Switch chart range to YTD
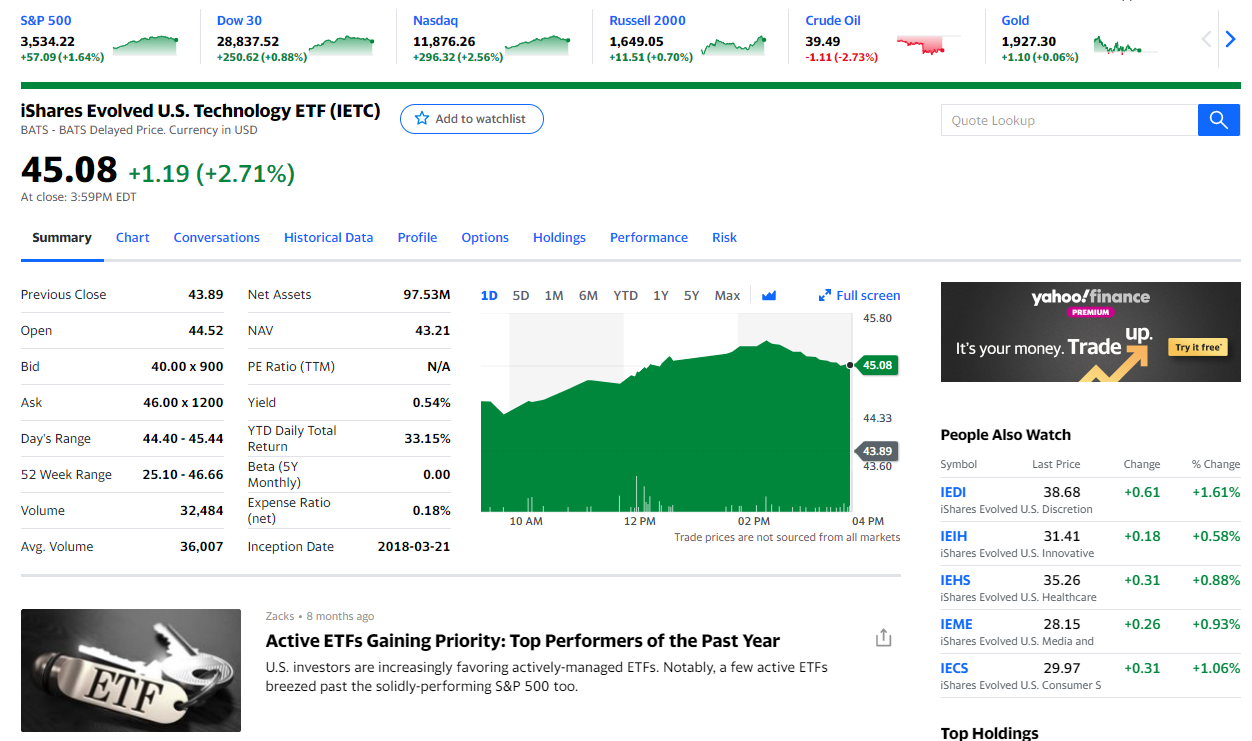1252x741 pixels. coord(625,295)
